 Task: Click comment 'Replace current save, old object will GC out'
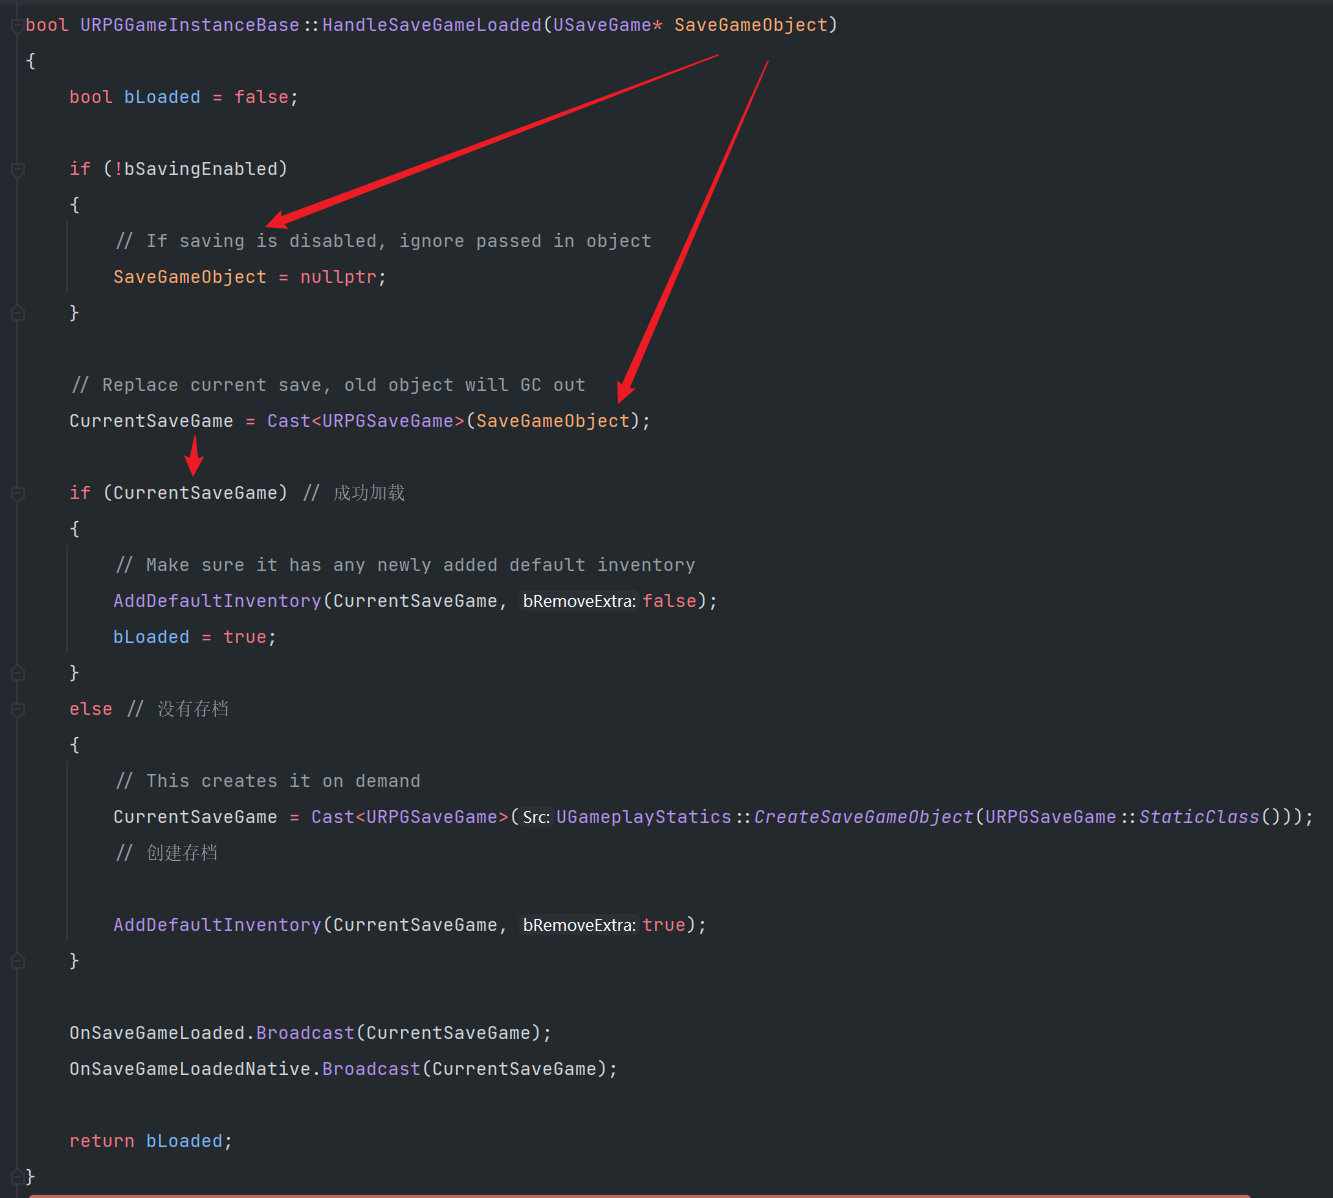point(328,385)
